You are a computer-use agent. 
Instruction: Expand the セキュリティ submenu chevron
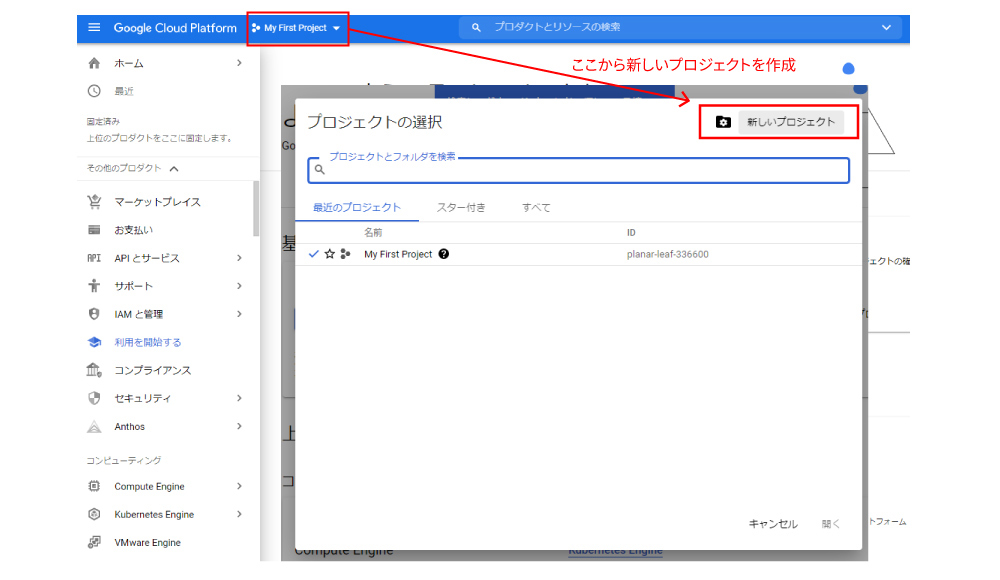pos(239,398)
